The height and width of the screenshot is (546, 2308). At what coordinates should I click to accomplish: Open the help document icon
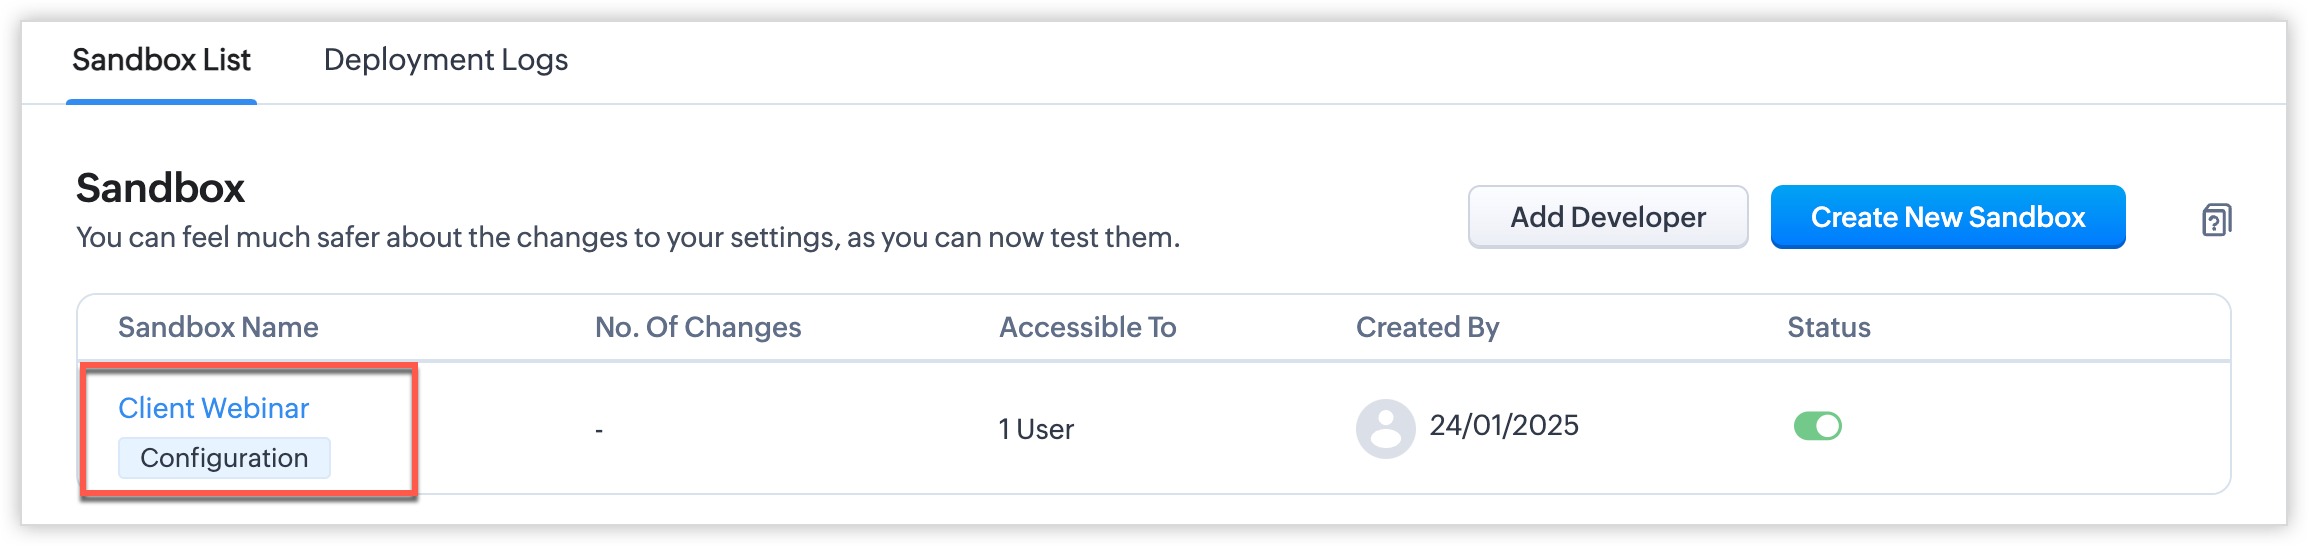tap(2216, 219)
